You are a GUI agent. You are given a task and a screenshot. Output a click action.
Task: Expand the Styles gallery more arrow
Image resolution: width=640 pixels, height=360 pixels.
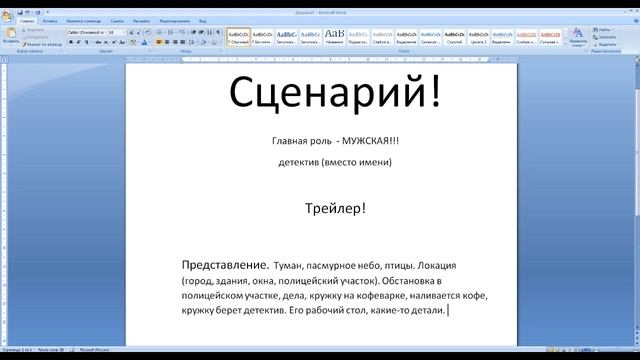(x=566, y=44)
